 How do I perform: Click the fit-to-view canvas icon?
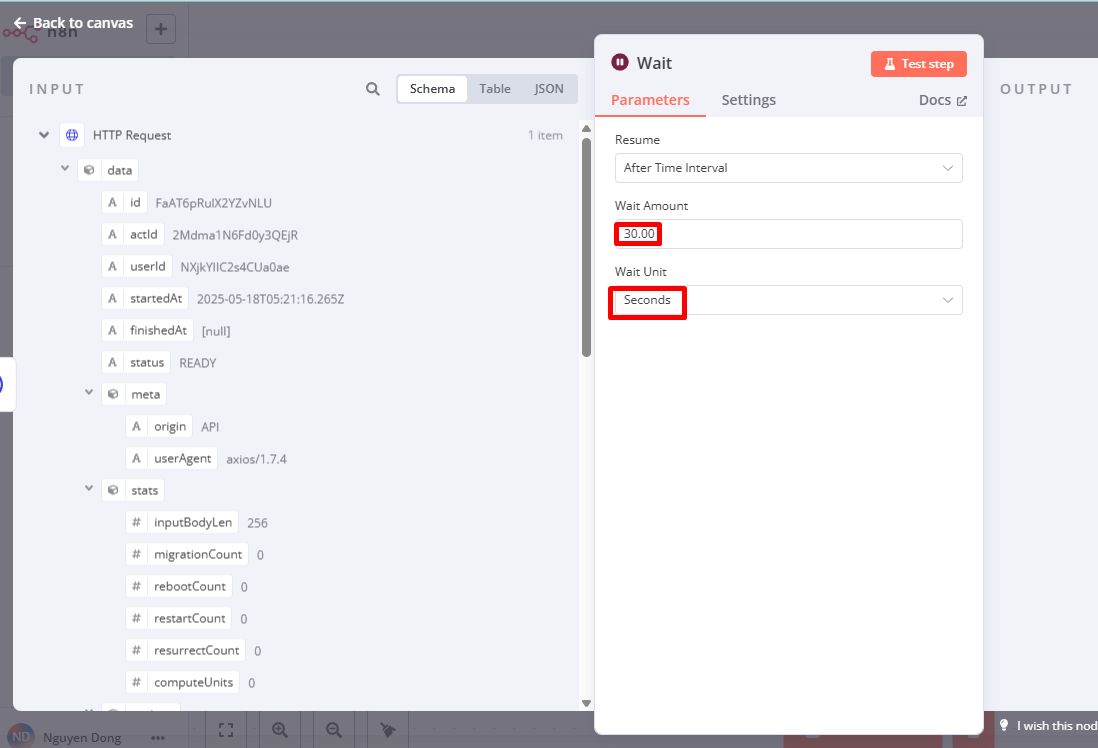226,730
